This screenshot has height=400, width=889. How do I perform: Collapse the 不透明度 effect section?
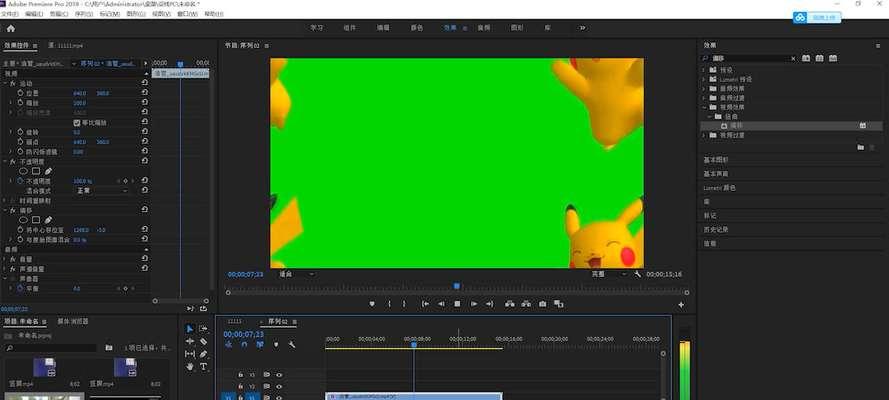pos(5,161)
